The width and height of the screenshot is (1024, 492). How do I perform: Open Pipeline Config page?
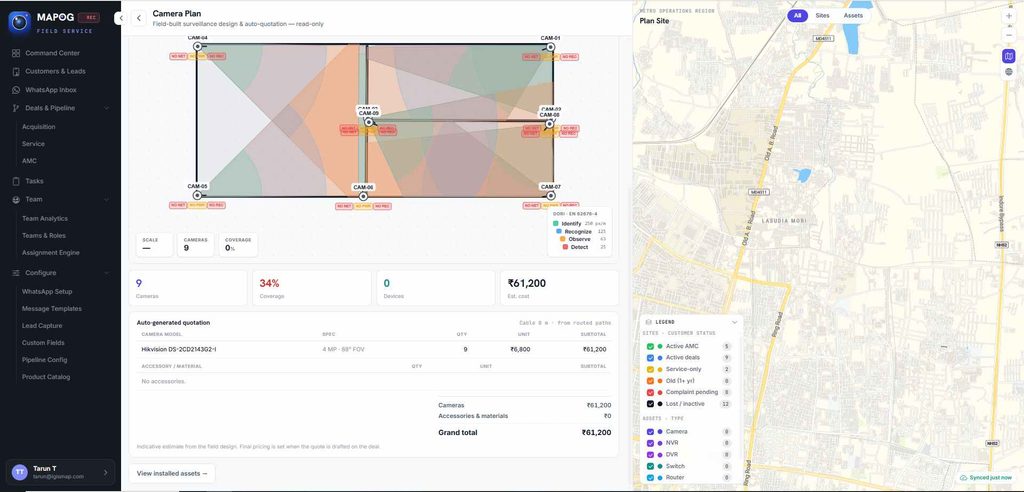tap(44, 360)
